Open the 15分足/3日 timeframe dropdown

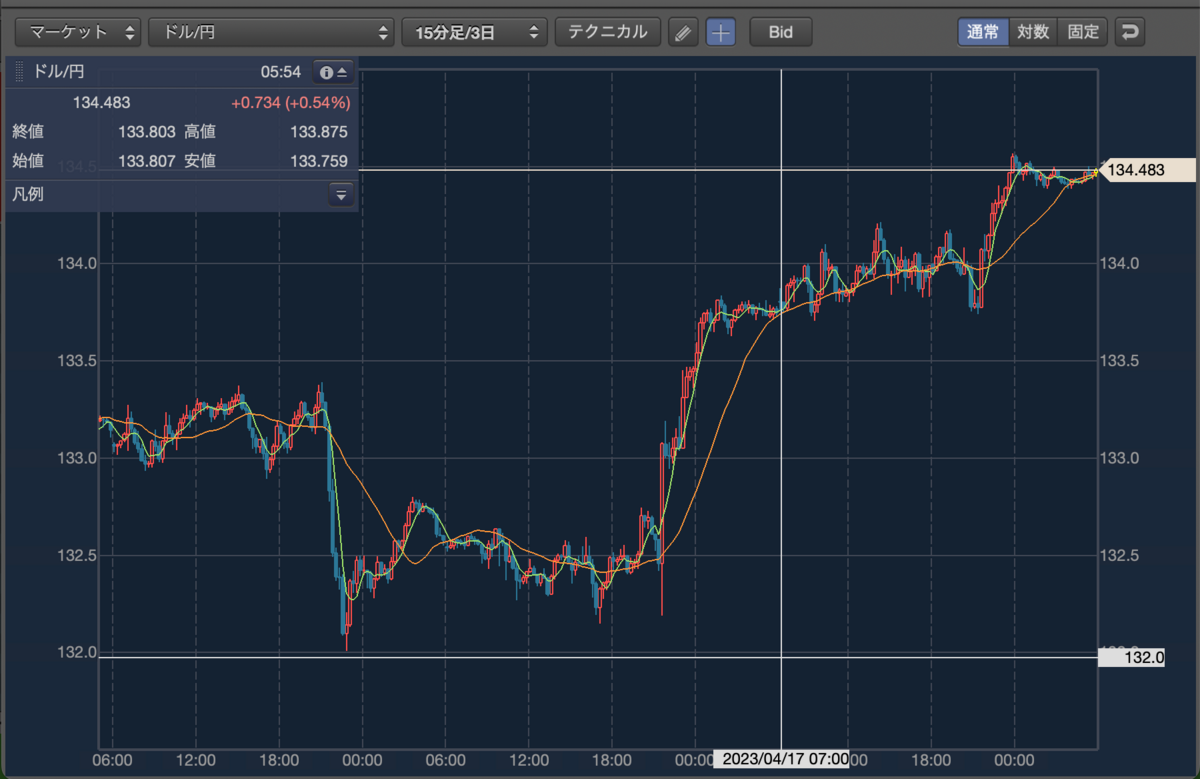tap(475, 32)
